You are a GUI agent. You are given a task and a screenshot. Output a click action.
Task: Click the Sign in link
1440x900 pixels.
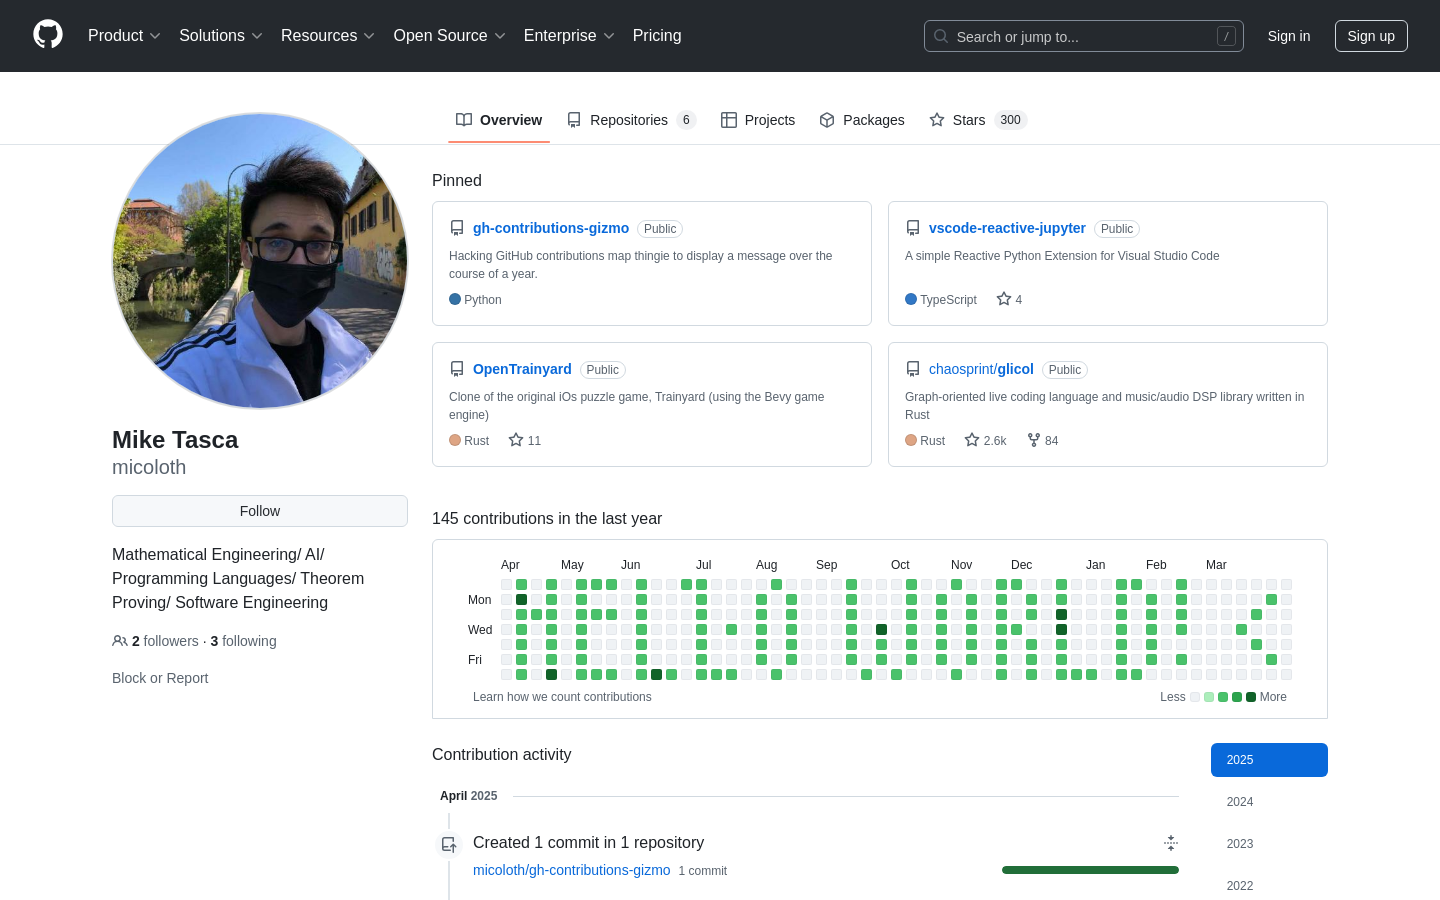click(x=1289, y=36)
